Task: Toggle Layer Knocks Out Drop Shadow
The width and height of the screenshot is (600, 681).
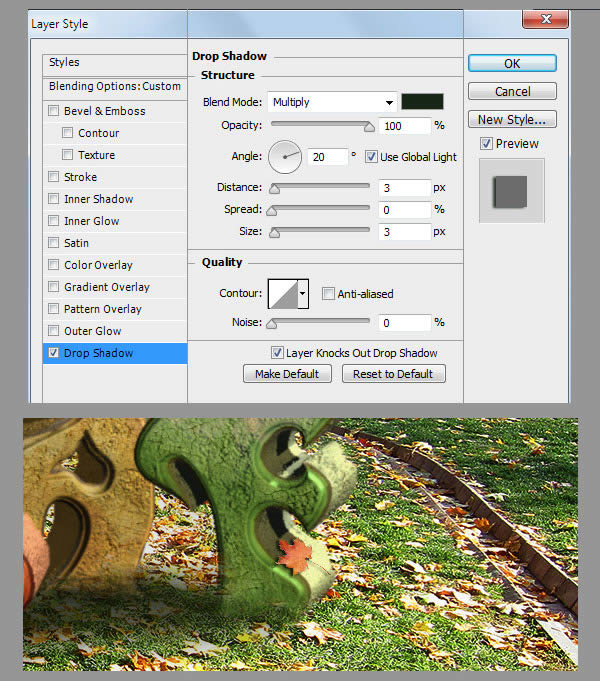Action: [277, 352]
